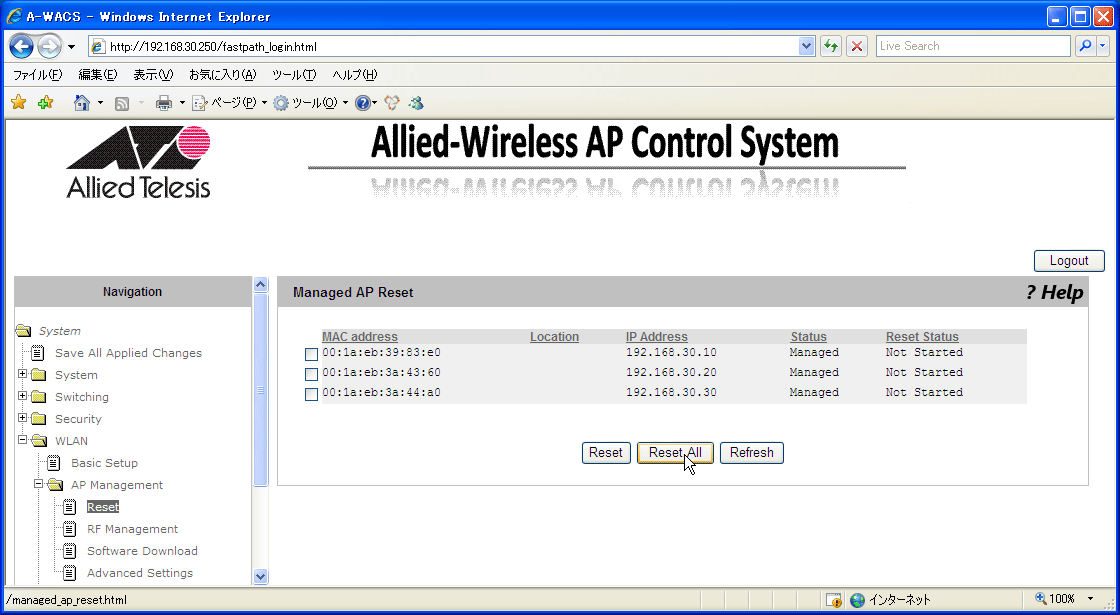Image resolution: width=1120 pixels, height=615 pixels.
Task: Select the Reset page in navigation tree
Action: coord(103,507)
